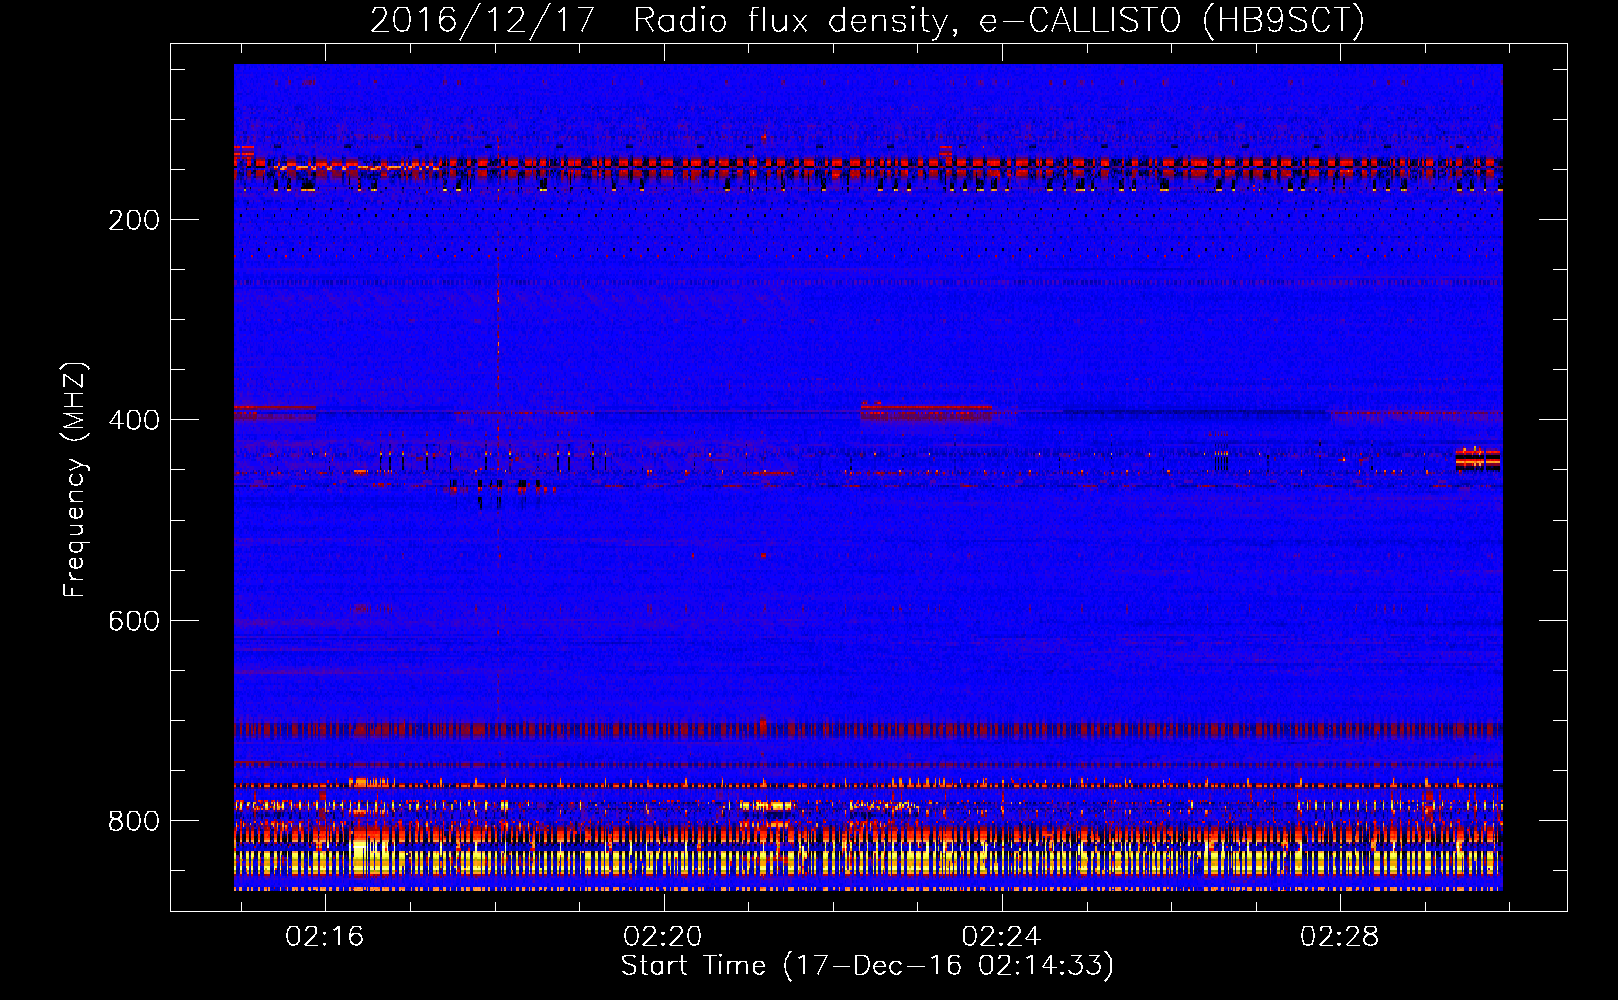Select the 200 frequency axis label
The height and width of the screenshot is (1000, 1618).
(134, 220)
